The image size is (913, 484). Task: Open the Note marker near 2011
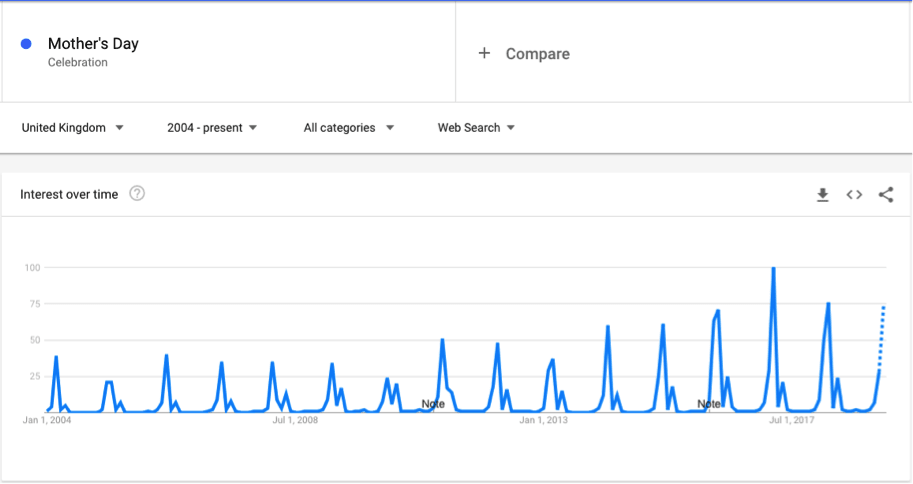pyautogui.click(x=433, y=404)
